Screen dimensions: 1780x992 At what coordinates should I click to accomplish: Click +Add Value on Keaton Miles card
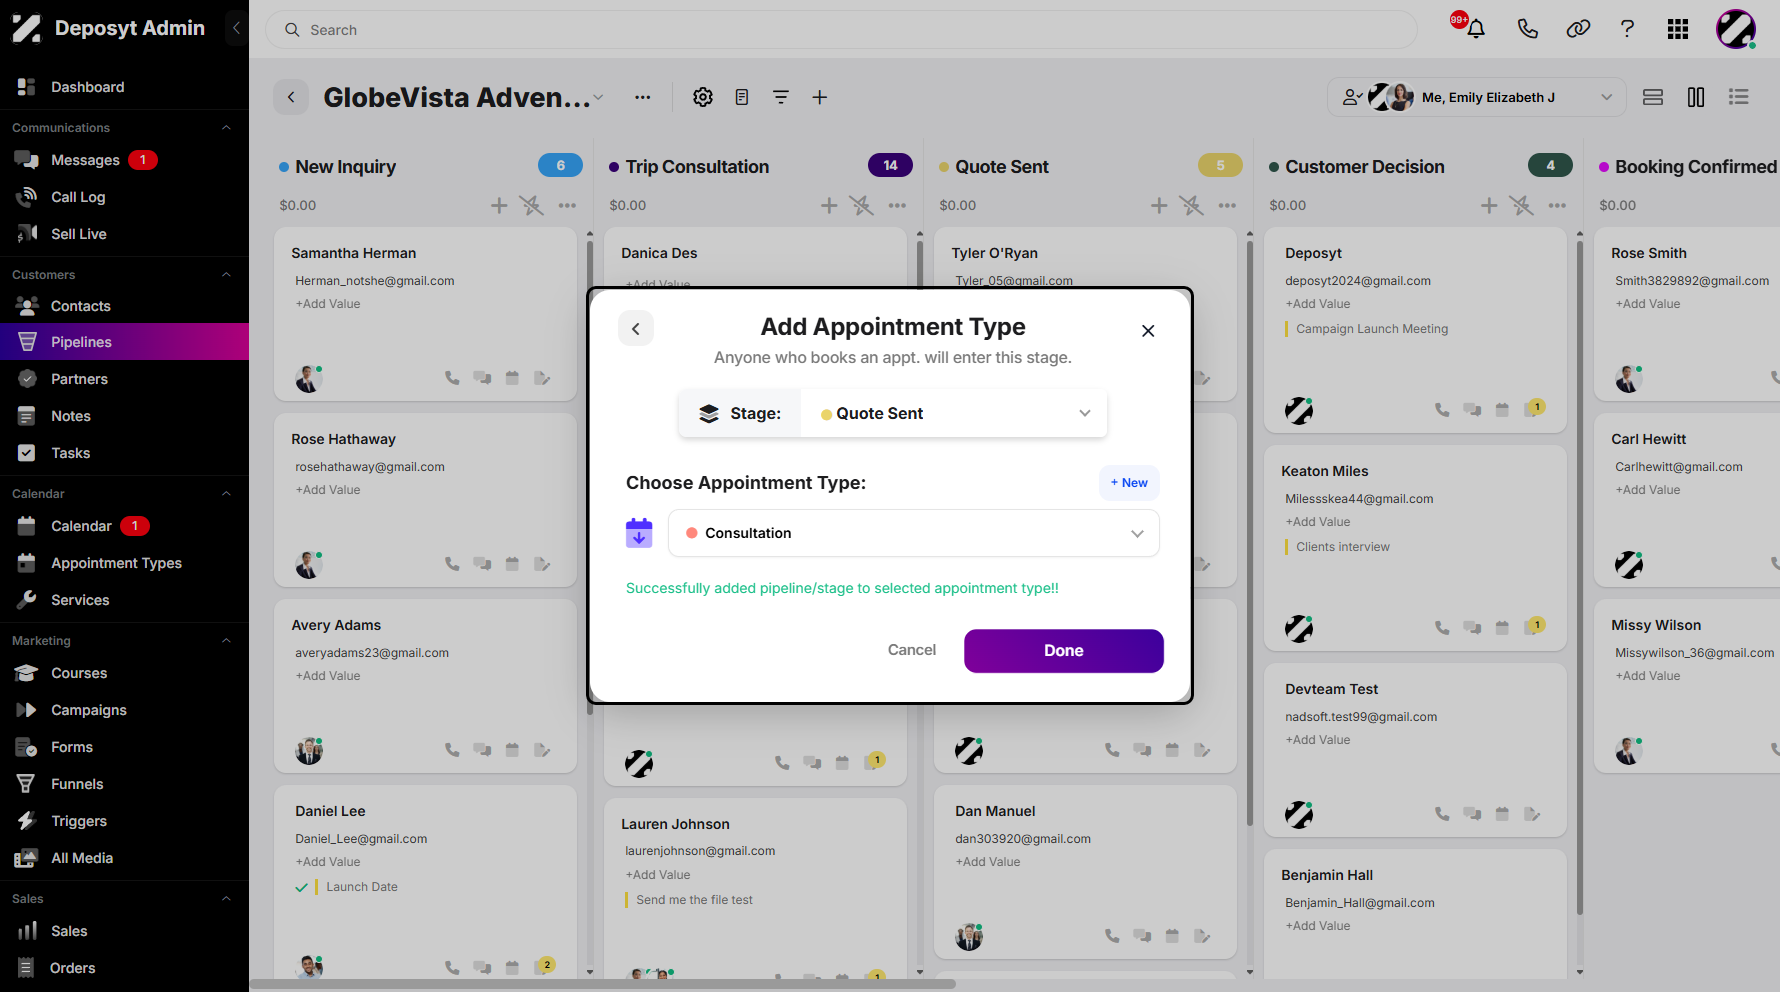(1318, 522)
